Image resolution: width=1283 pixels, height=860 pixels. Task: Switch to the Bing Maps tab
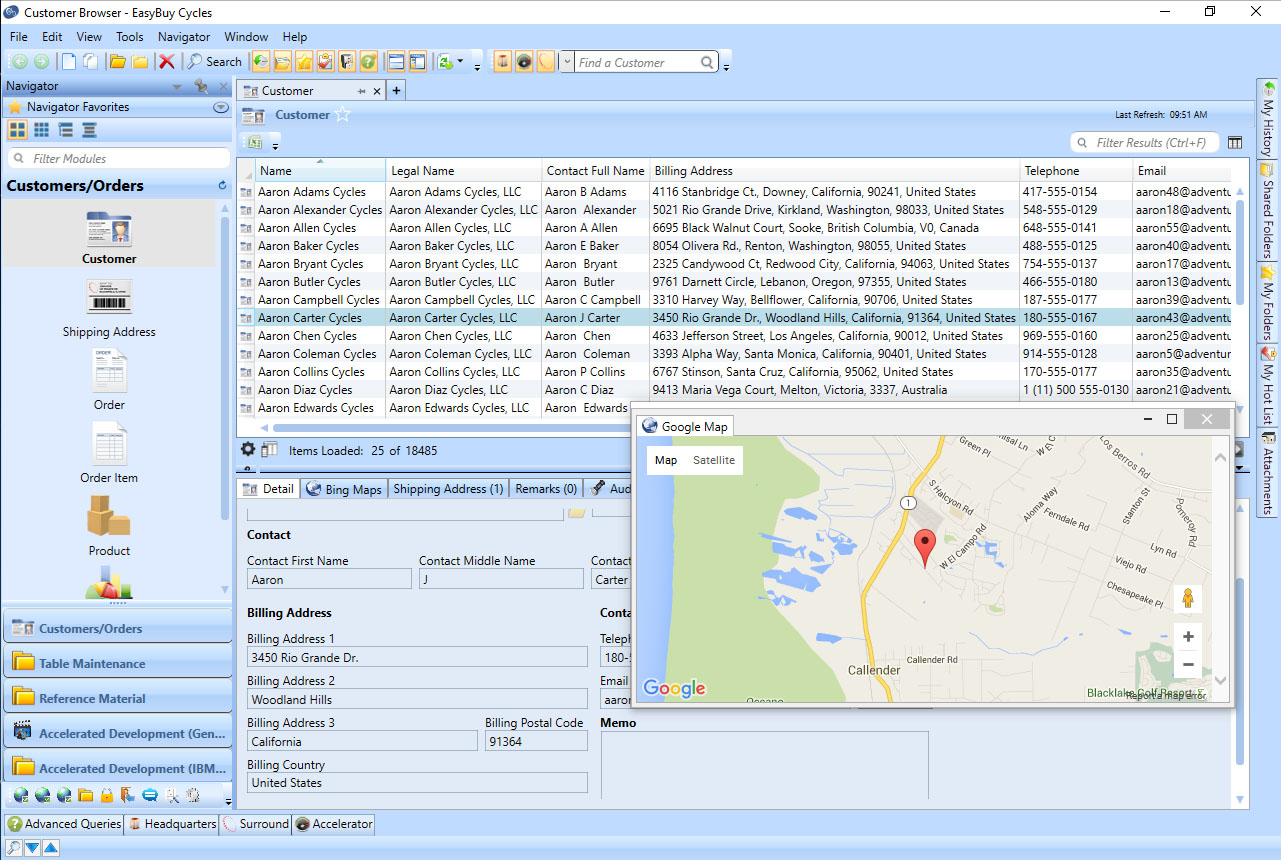click(x=343, y=489)
